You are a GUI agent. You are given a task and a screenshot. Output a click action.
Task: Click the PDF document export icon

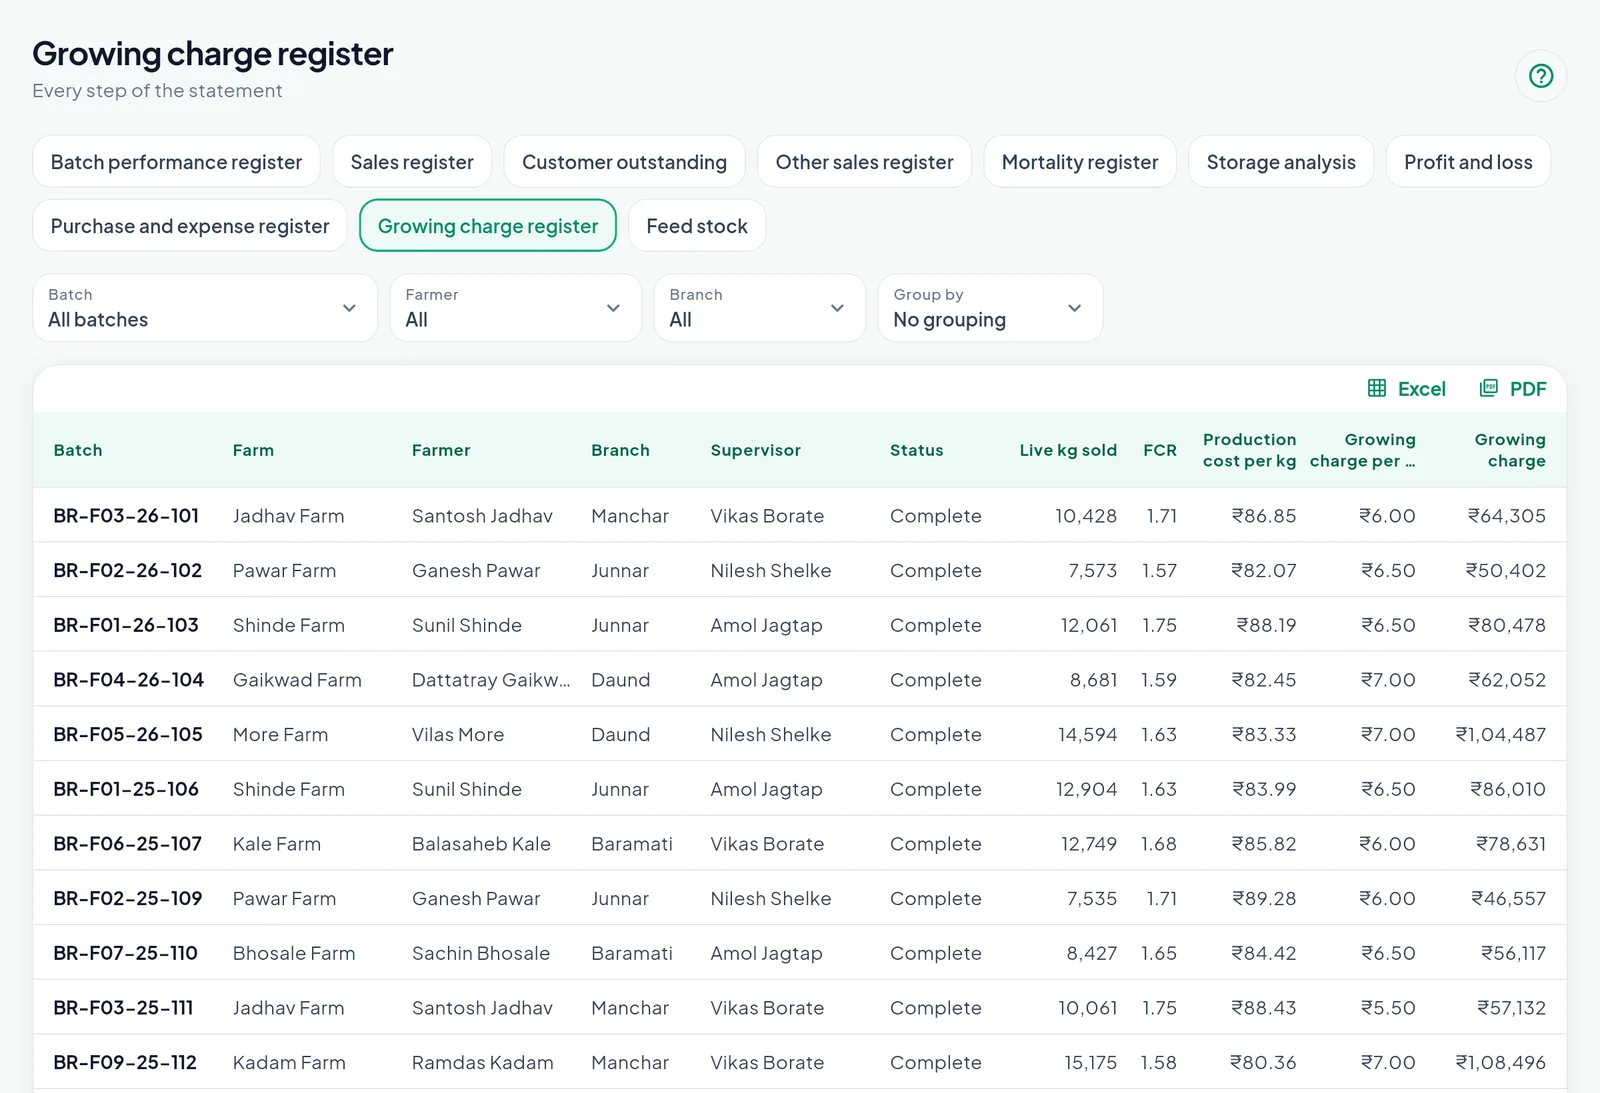(1489, 388)
